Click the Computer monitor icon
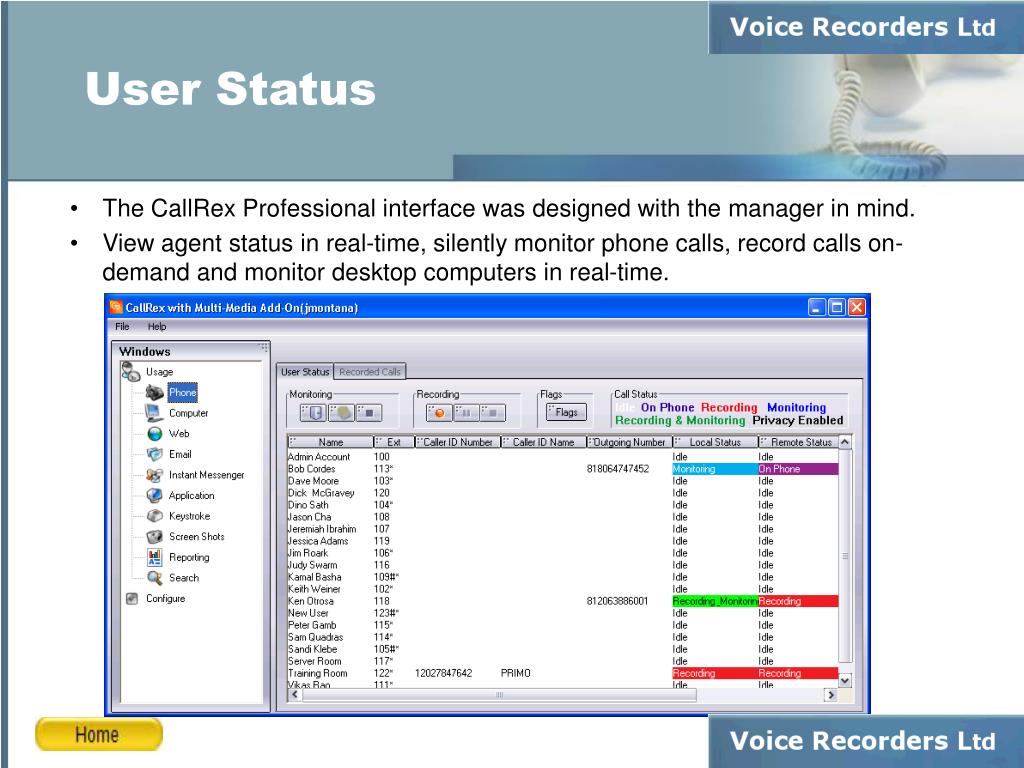Image resolution: width=1024 pixels, height=768 pixels. click(x=154, y=413)
